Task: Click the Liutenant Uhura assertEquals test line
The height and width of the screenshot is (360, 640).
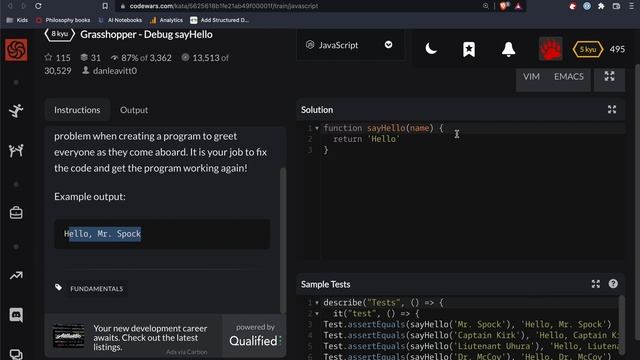Action: pyautogui.click(x=472, y=346)
